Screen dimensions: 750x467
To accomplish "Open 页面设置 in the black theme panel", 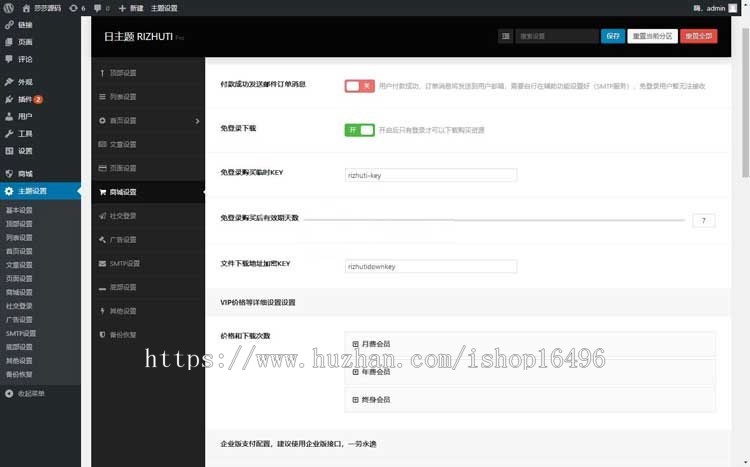I will [148, 168].
